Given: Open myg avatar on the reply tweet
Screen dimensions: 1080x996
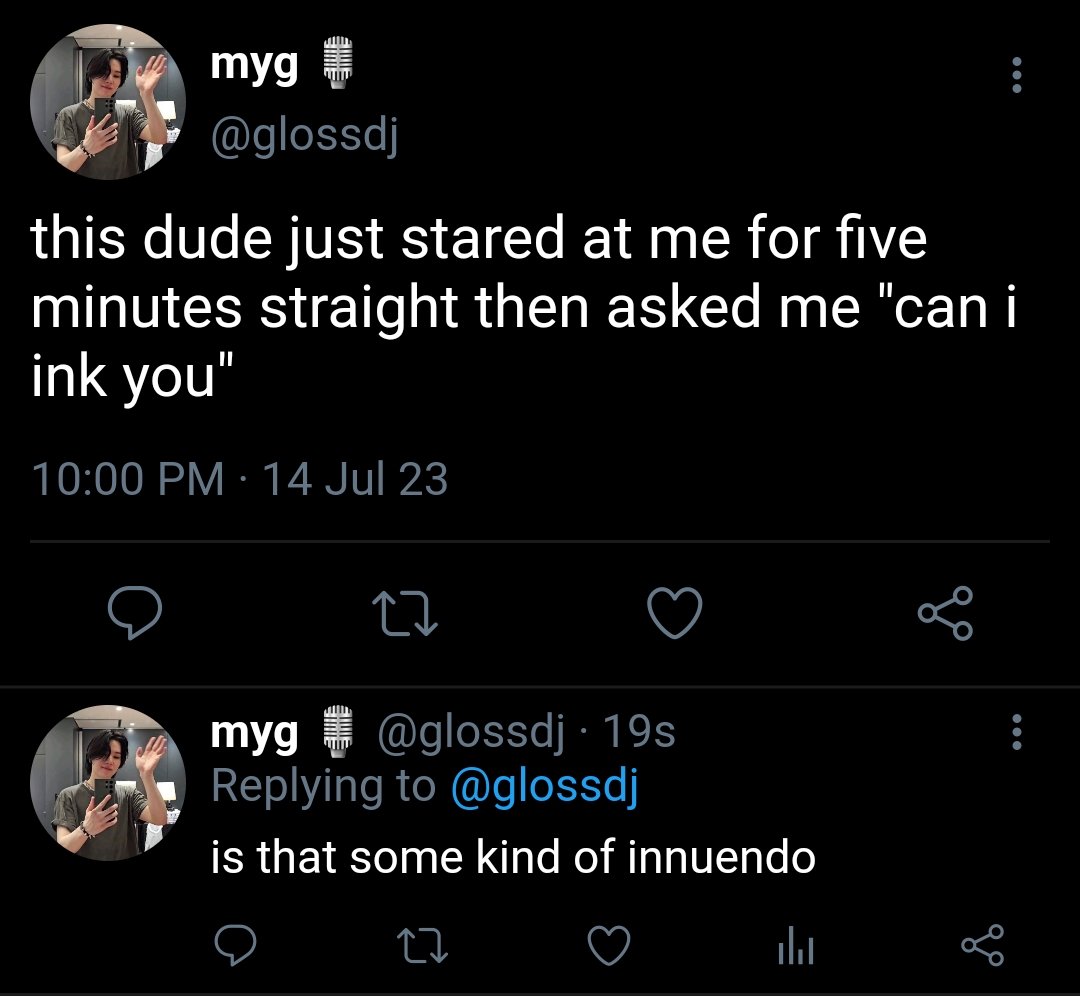Looking at the screenshot, I should pos(108,782).
